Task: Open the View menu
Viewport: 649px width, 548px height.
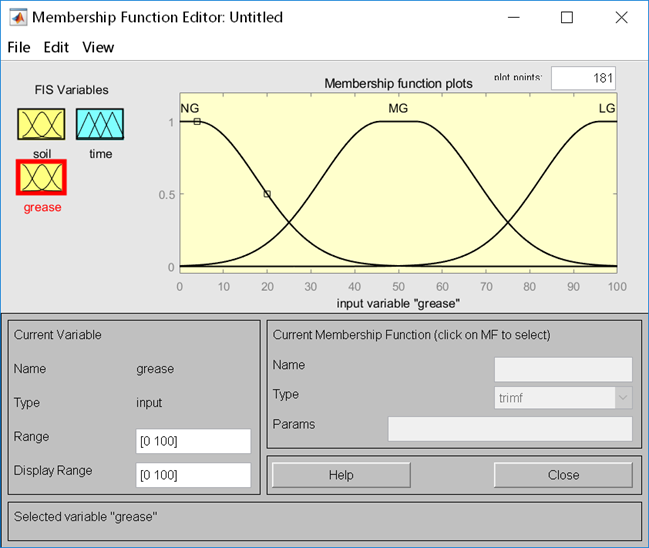Action: (x=98, y=47)
